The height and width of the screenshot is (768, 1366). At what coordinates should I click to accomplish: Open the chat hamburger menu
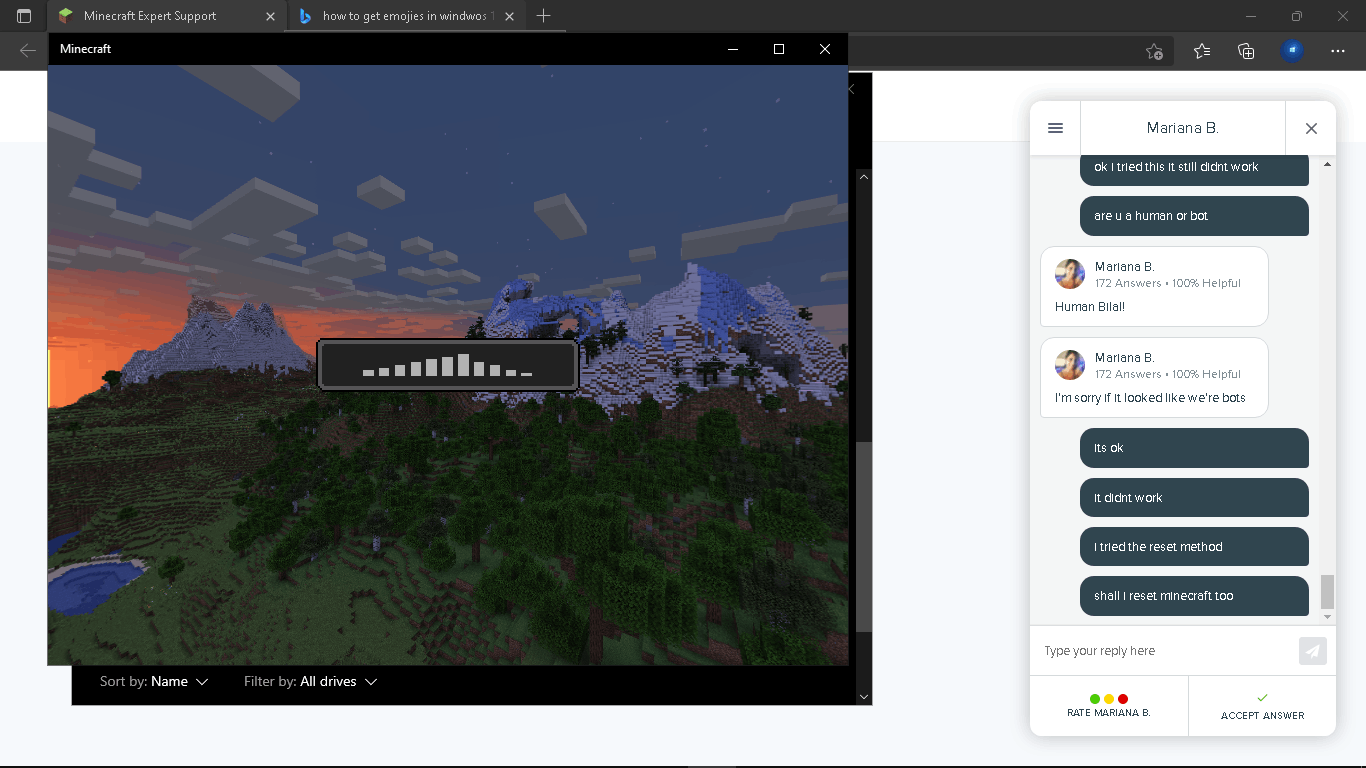point(1055,128)
